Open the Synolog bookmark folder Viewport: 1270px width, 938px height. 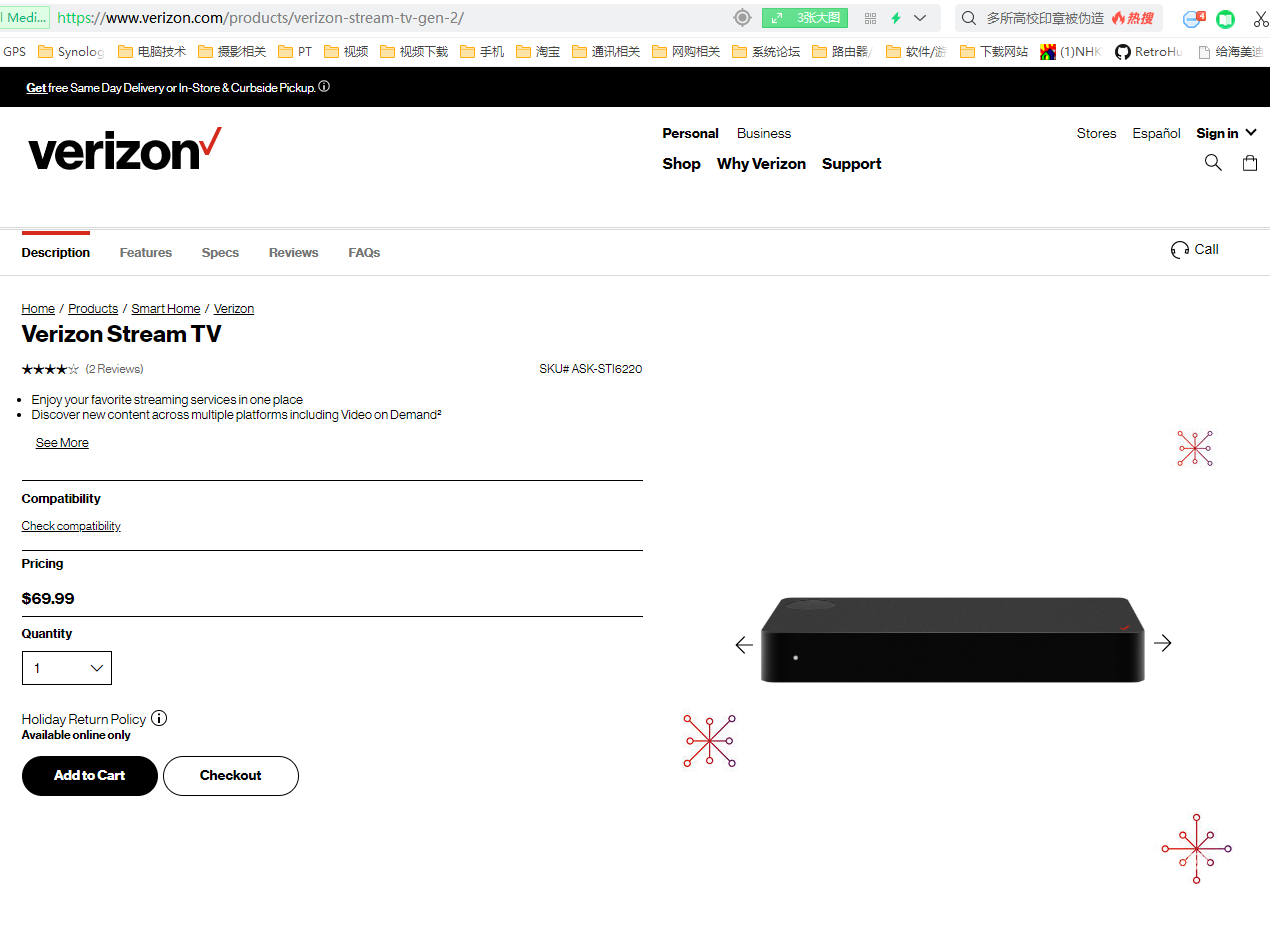tap(71, 52)
